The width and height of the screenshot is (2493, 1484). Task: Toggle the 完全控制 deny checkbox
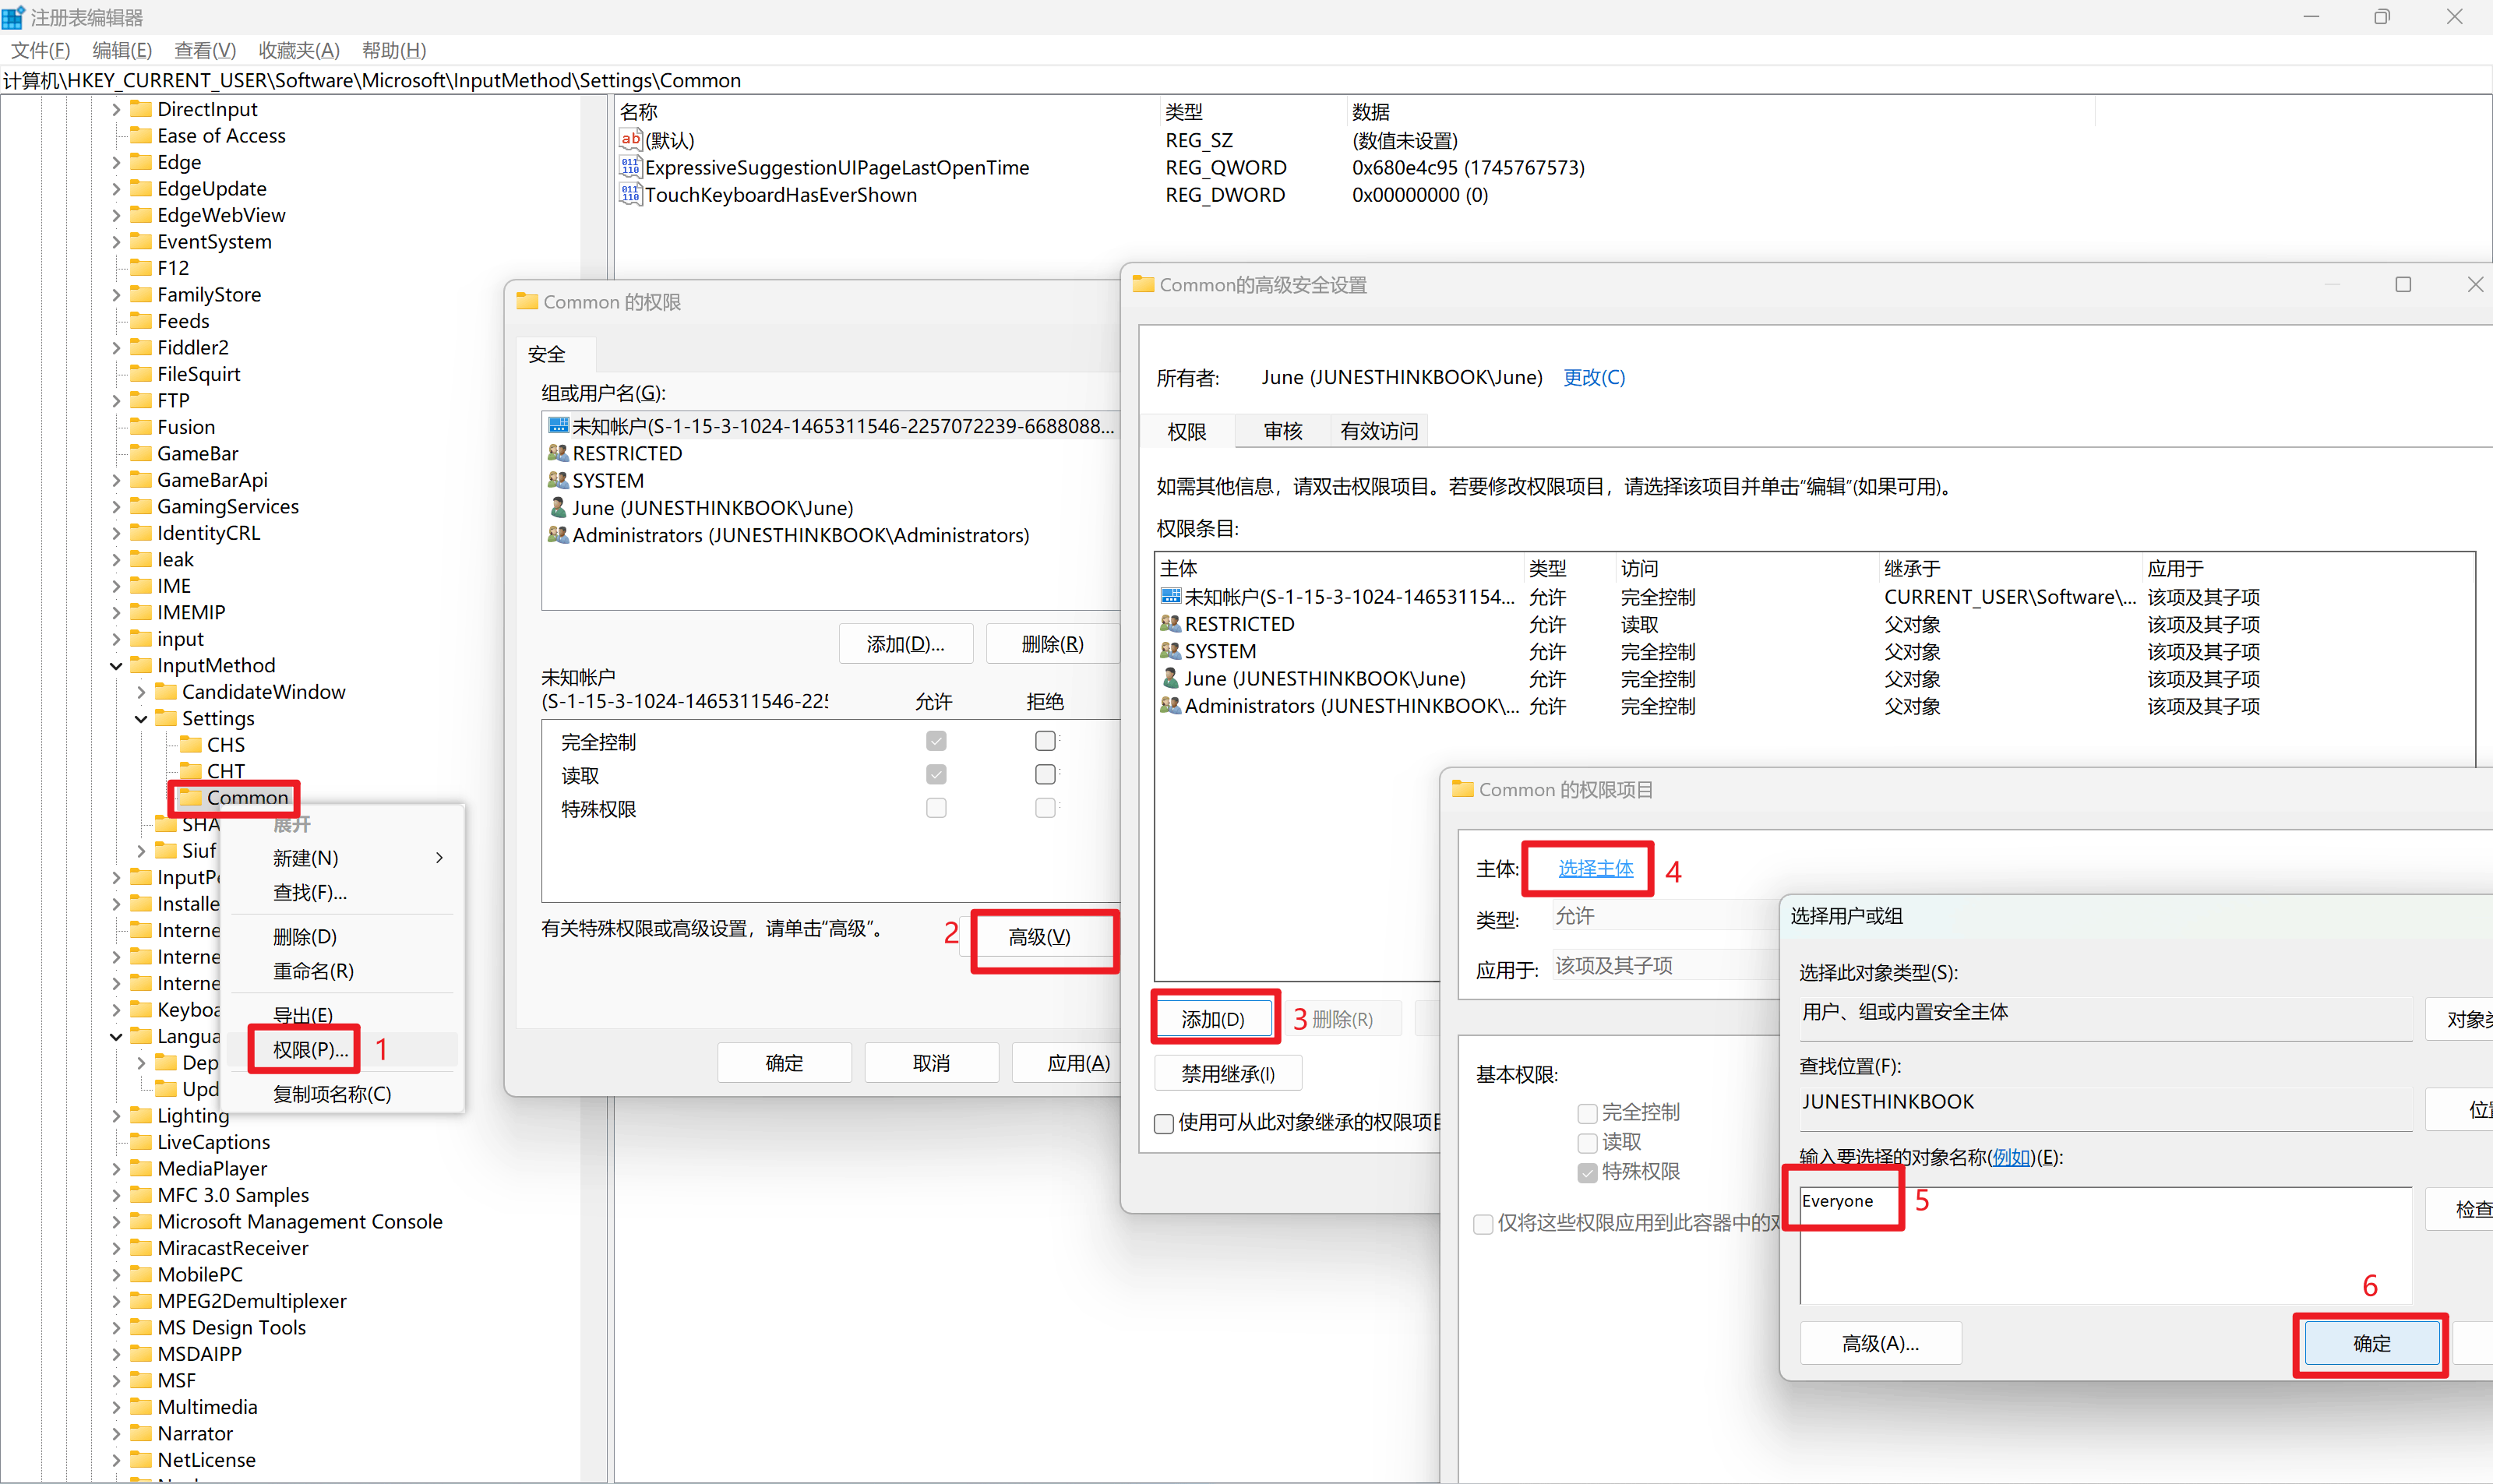click(x=1045, y=741)
